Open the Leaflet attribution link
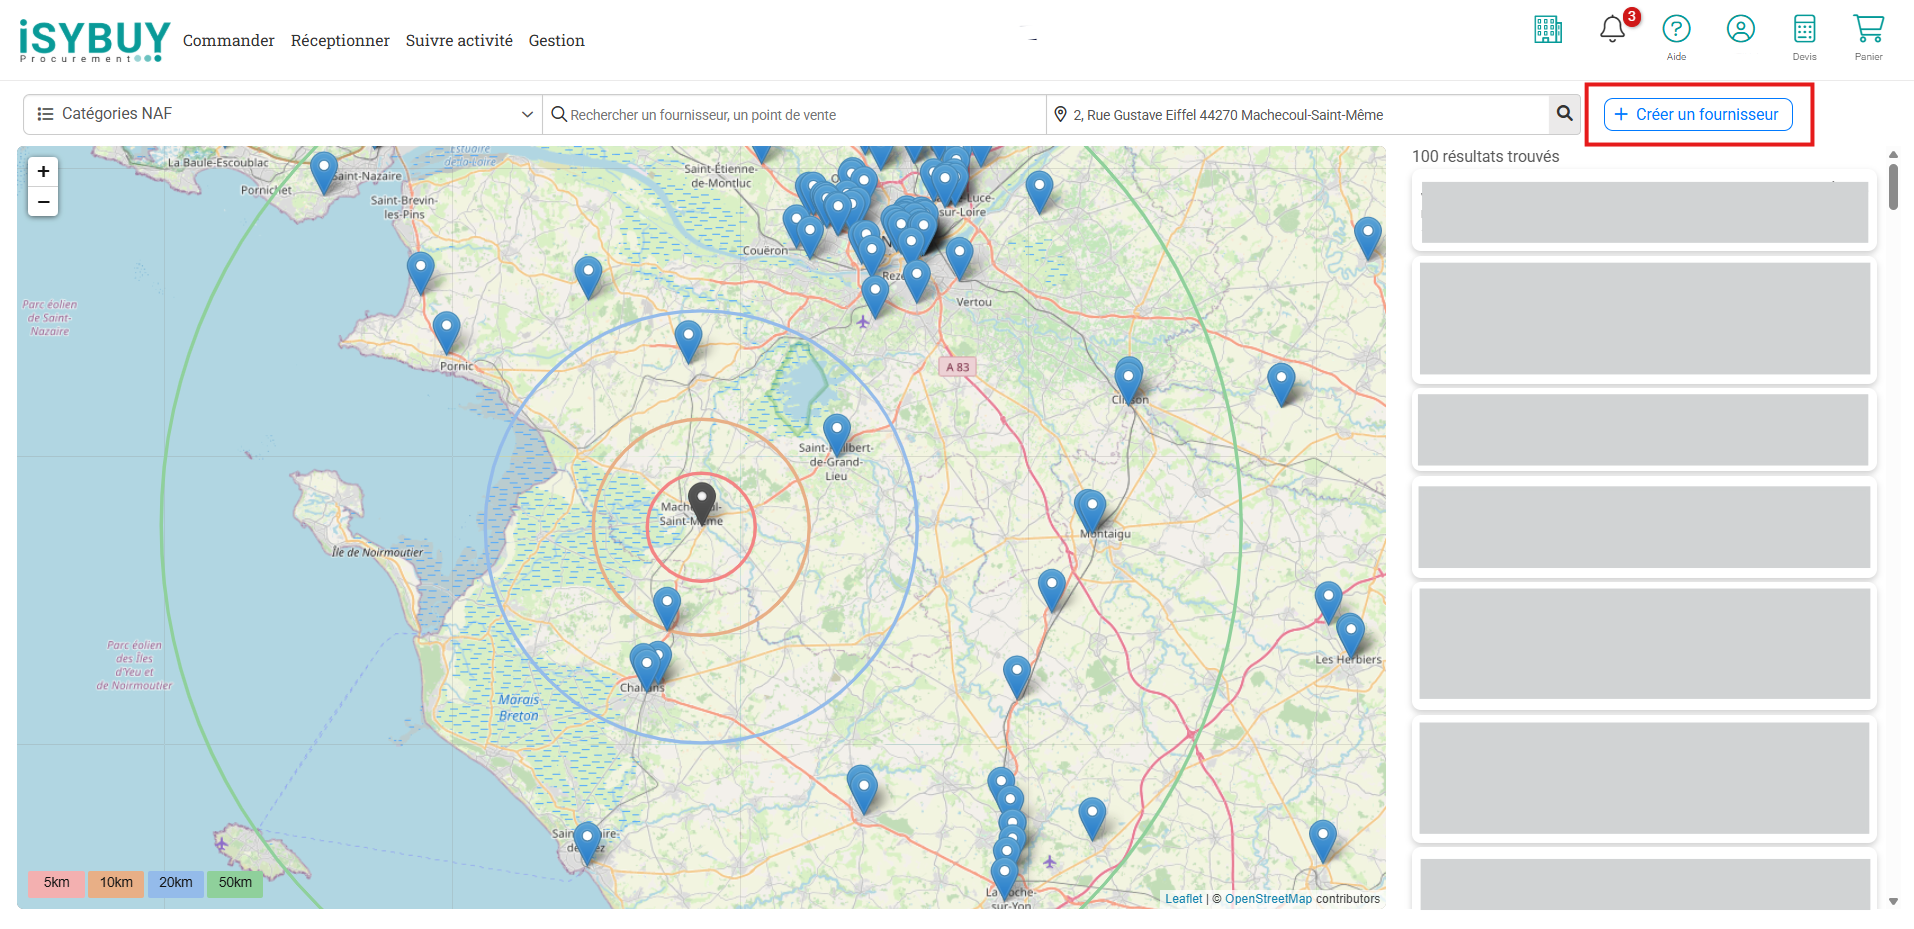1914x929 pixels. [1183, 899]
